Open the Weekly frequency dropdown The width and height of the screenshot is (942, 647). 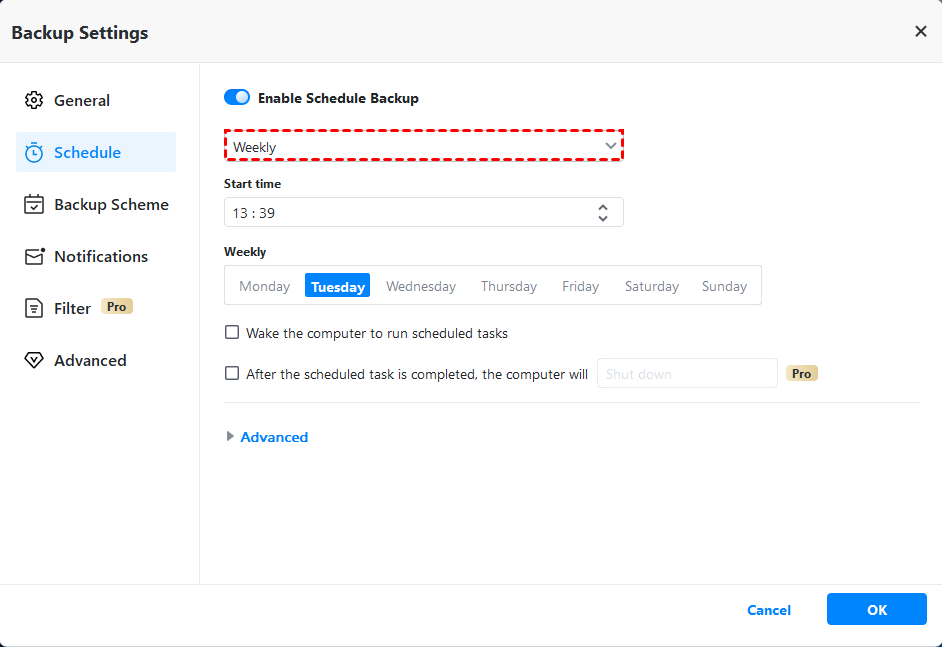[423, 147]
